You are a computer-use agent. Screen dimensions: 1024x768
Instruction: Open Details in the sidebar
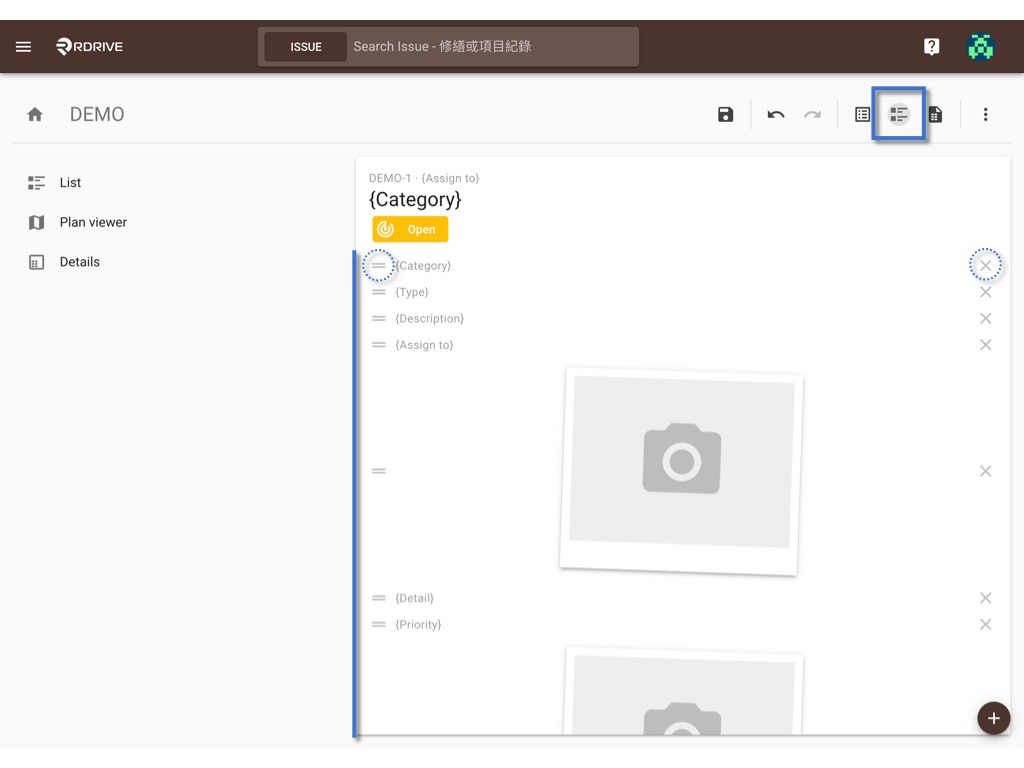point(64,262)
